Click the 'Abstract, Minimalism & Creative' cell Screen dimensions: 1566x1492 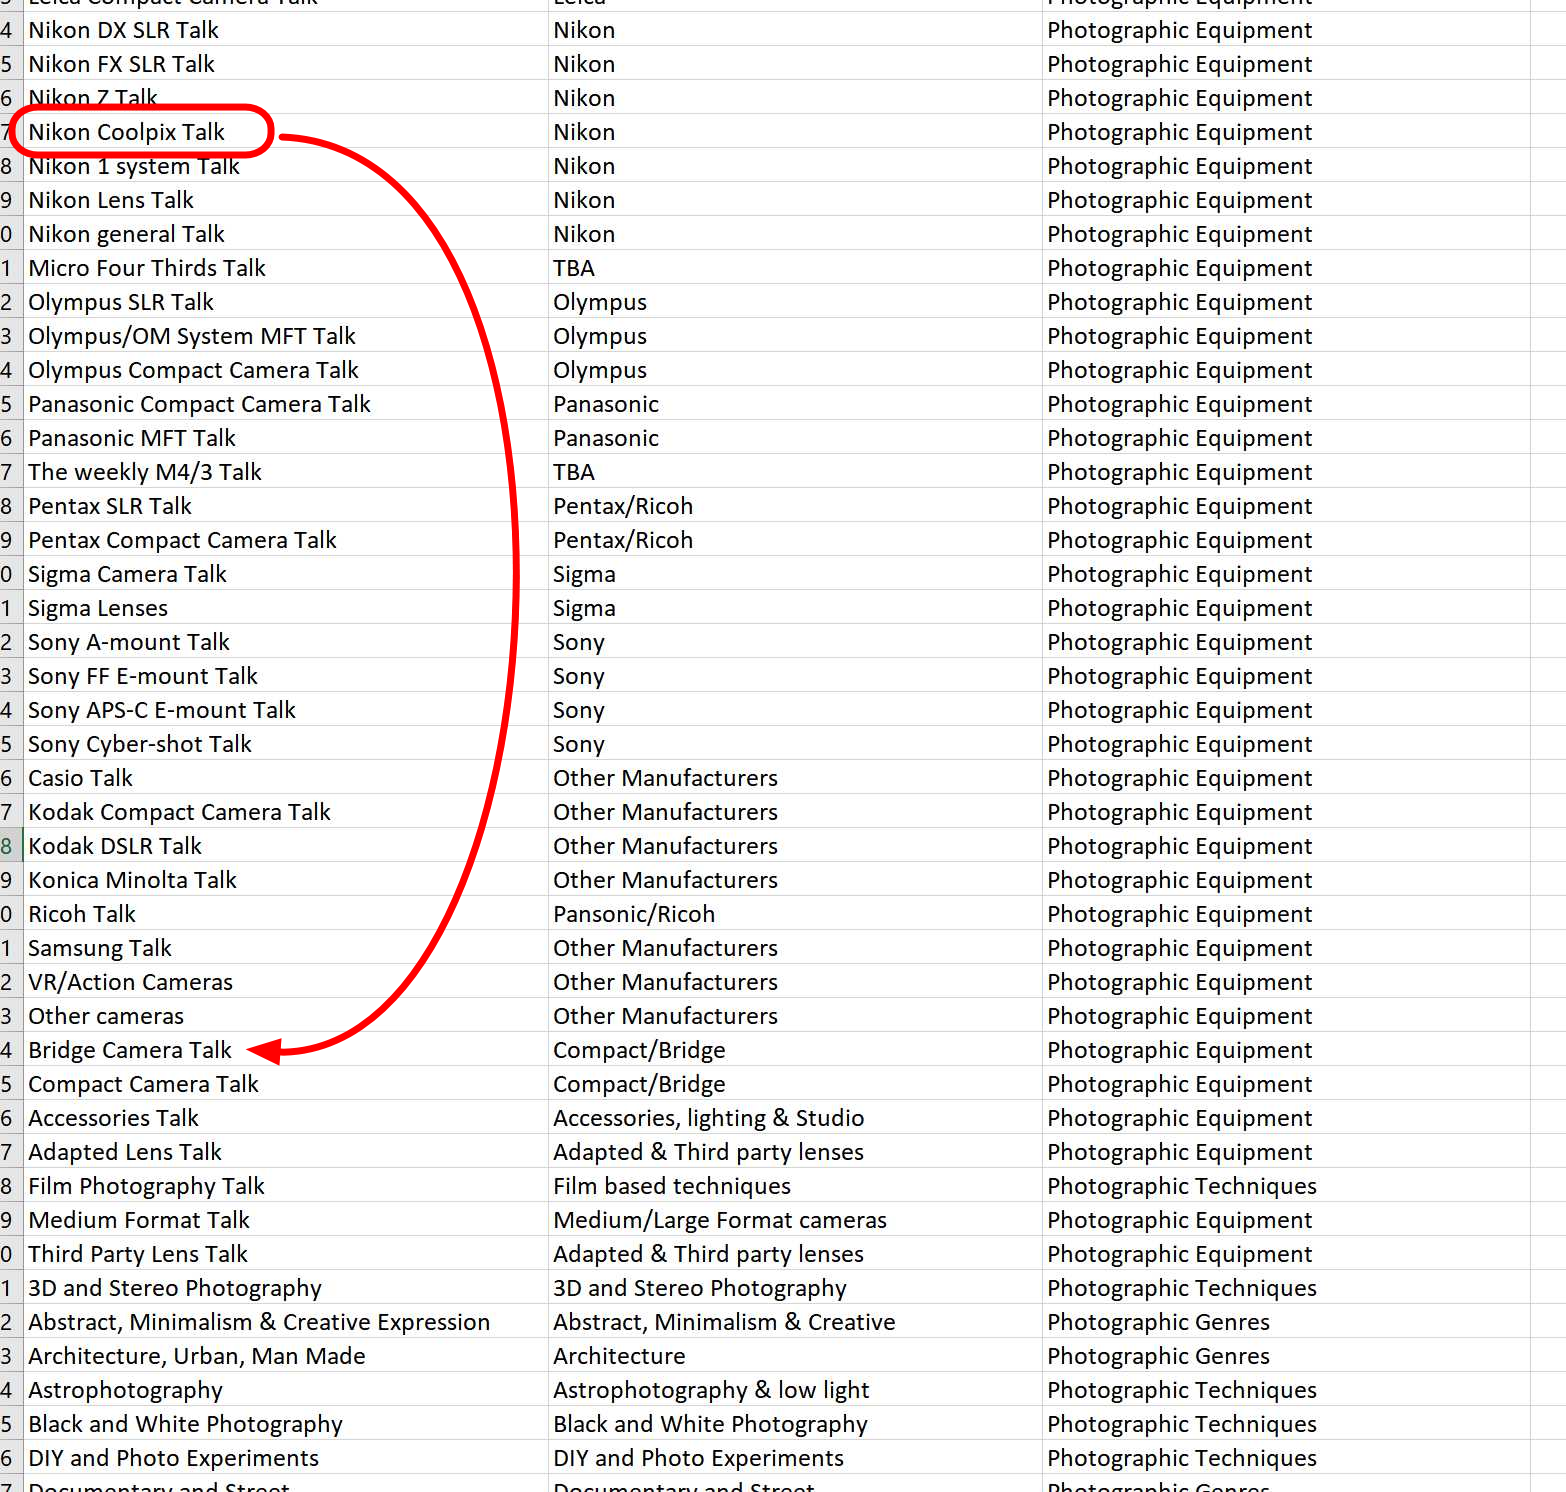pos(795,1322)
